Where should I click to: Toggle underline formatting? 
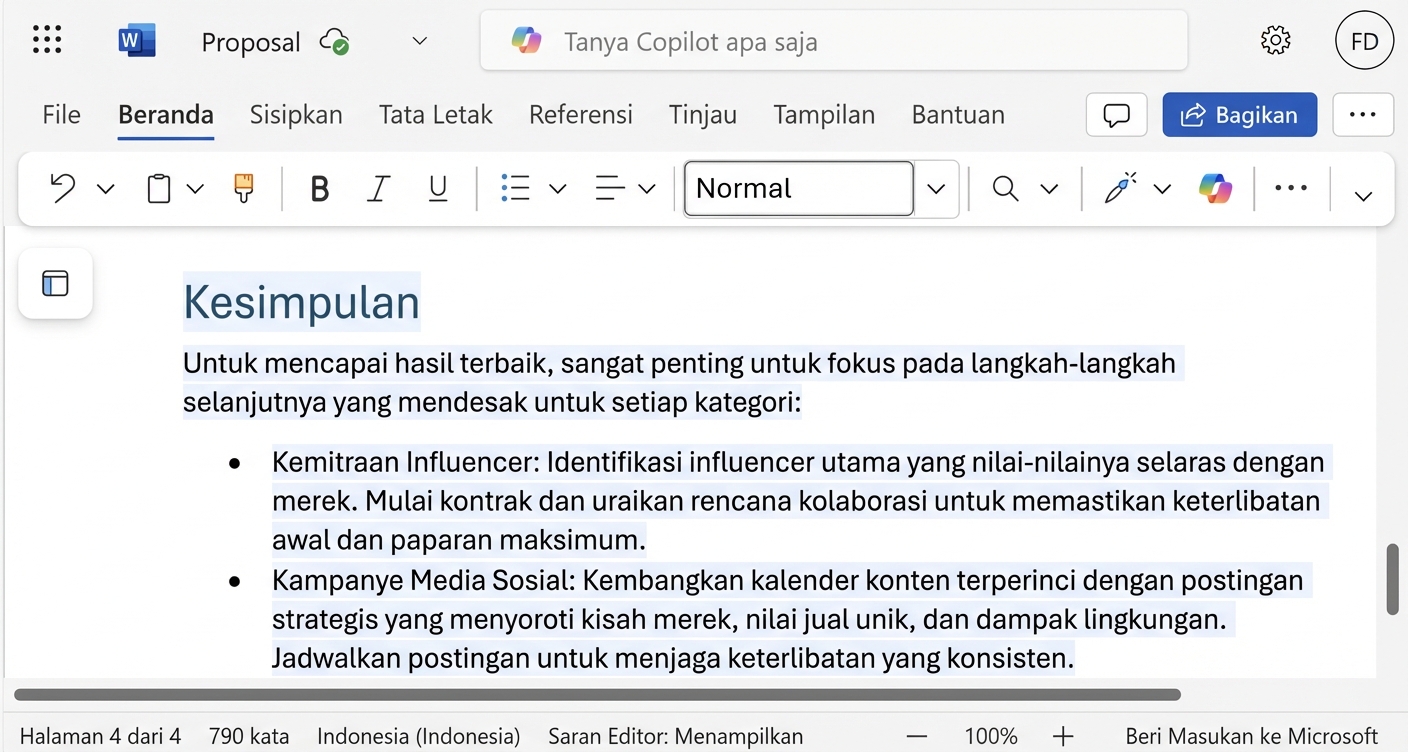tap(437, 188)
